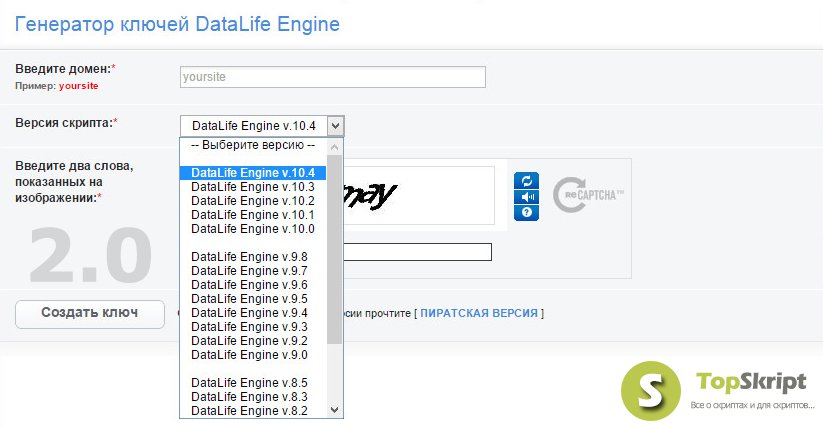
Task: Click the reCAPTCHA audio challenge icon
Action: click(x=526, y=197)
